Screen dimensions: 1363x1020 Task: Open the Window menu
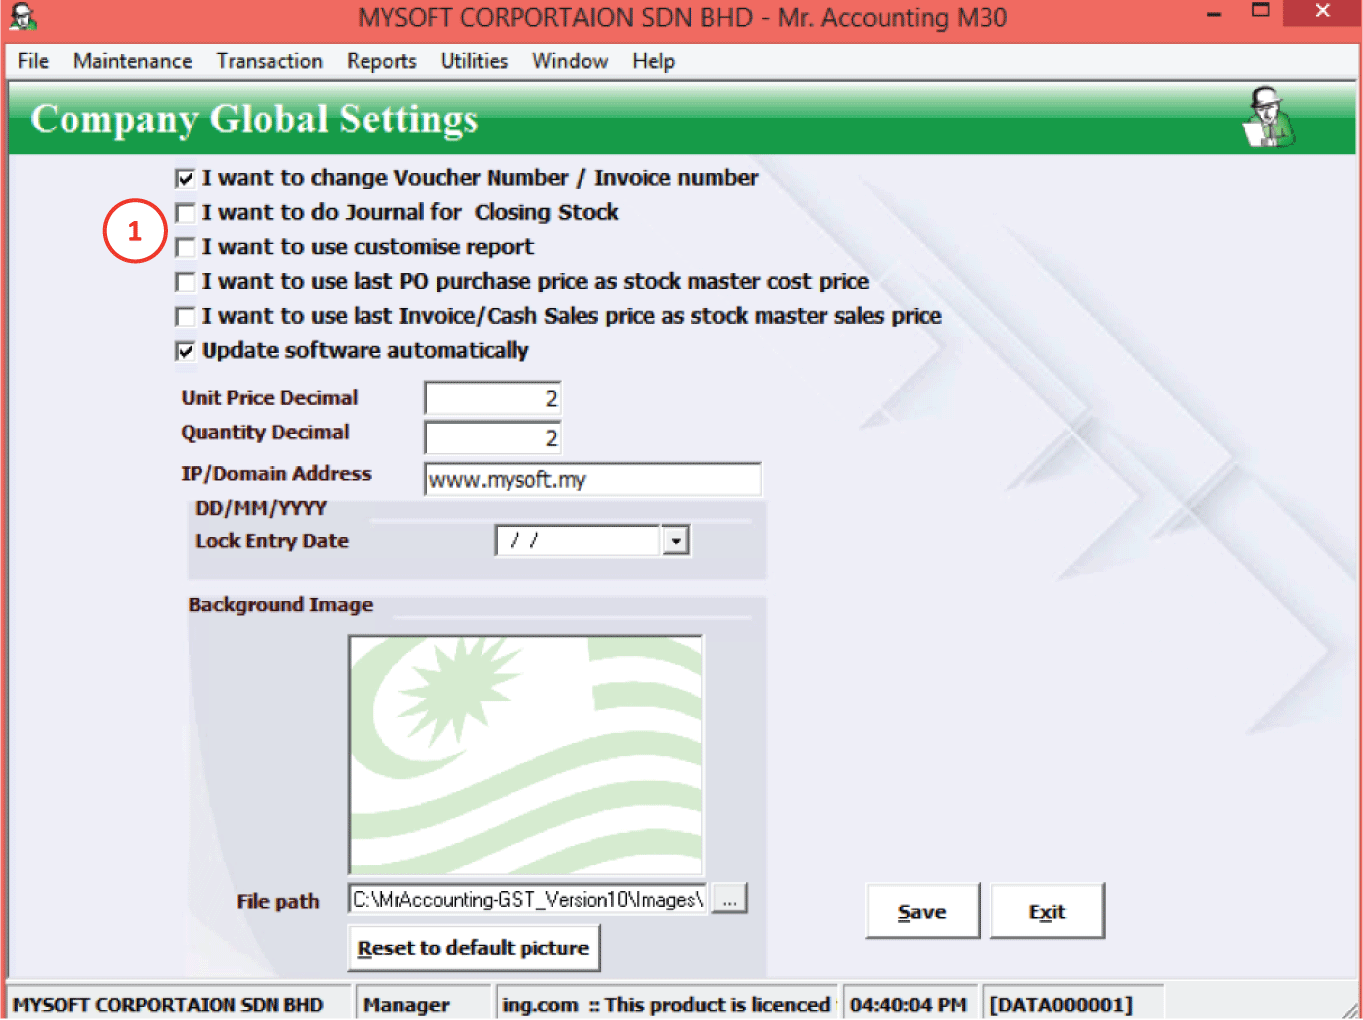tap(570, 61)
